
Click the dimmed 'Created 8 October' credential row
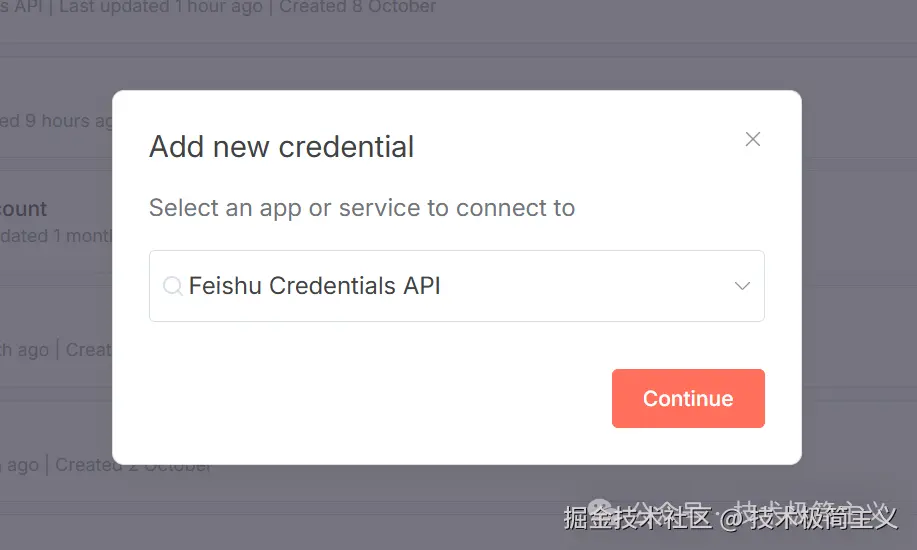pyautogui.click(x=357, y=7)
